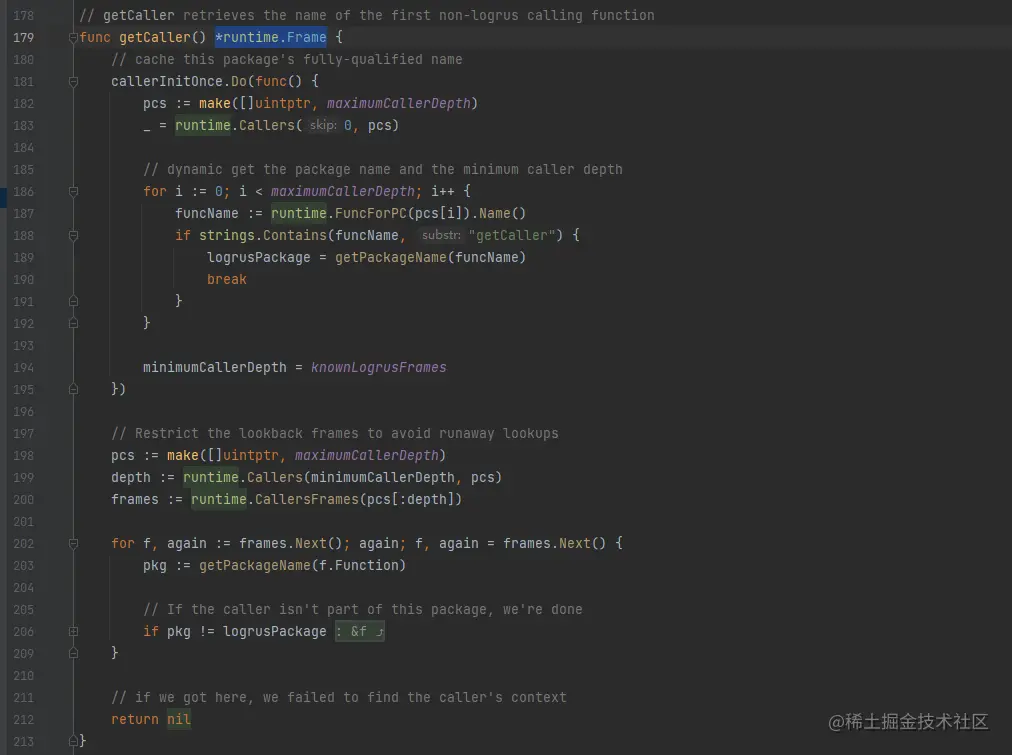Viewport: 1012px width, 755px height.
Task: Click the "getCaller" string literal on line 188
Action: 511,236
